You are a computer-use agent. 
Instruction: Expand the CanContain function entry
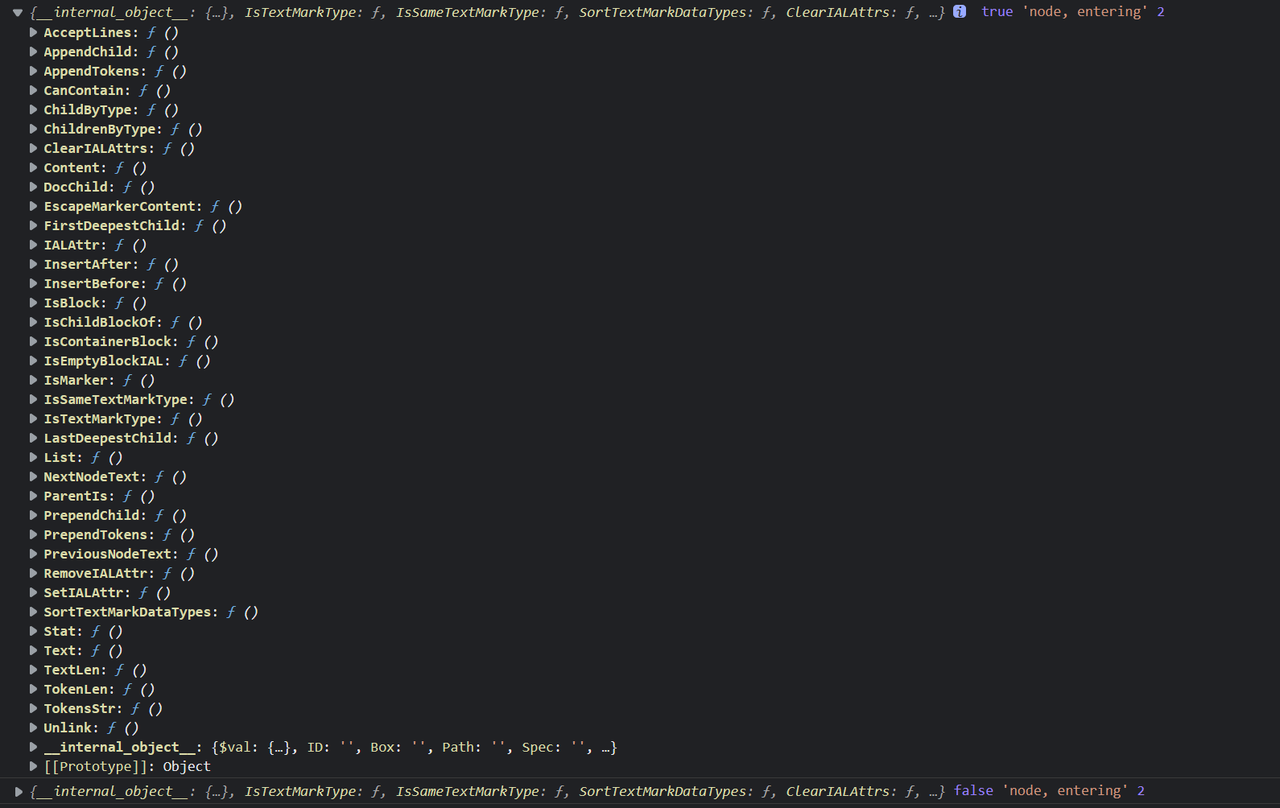pos(33,90)
